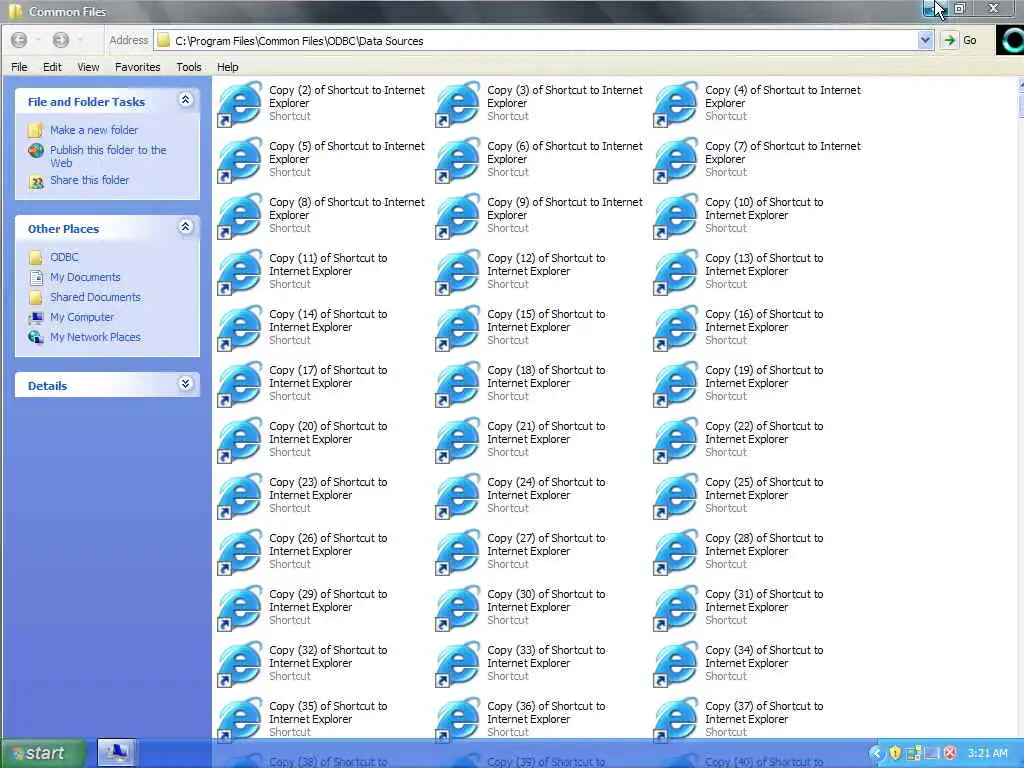The width and height of the screenshot is (1024, 768).
Task: Open My Computer from Other Places
Action: pyautogui.click(x=82, y=317)
